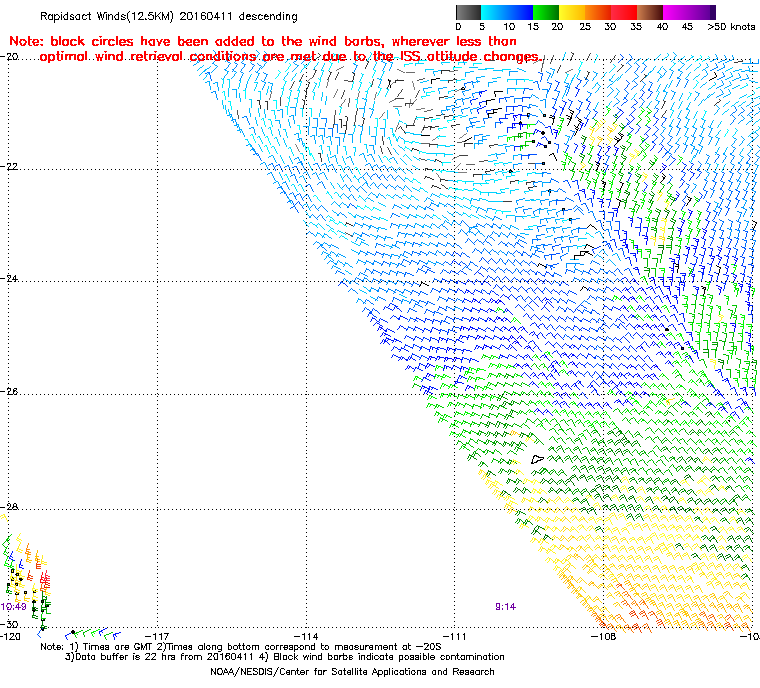The width and height of the screenshot is (760, 688).
Task: Click the gray 0-5 knots legend segment
Action: [468, 12]
